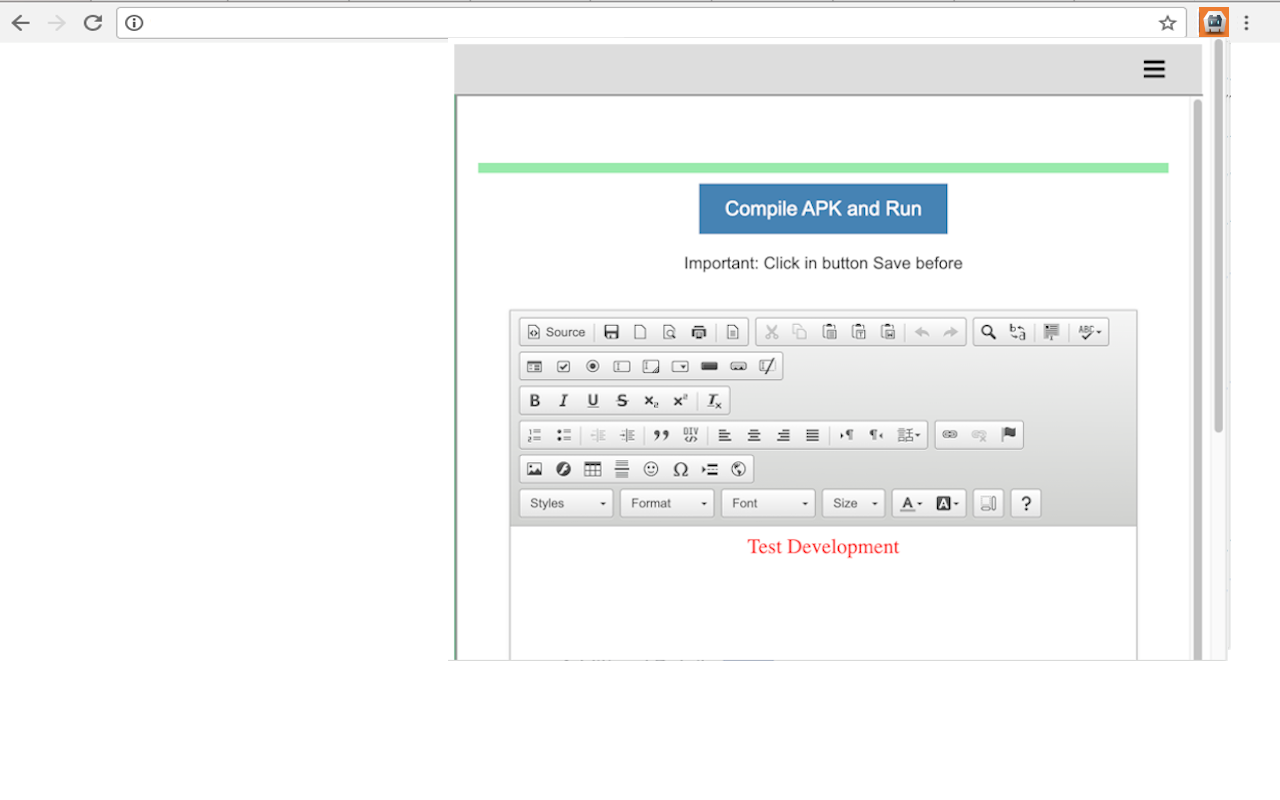Open Find with the magnifier icon

[989, 332]
